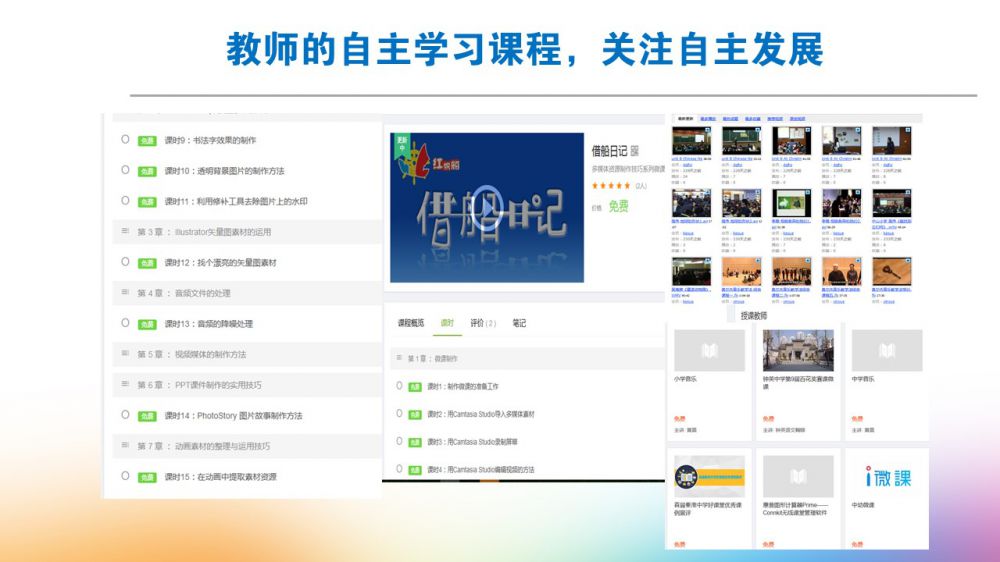Select the radio circle for 课时13

[x=125, y=323]
